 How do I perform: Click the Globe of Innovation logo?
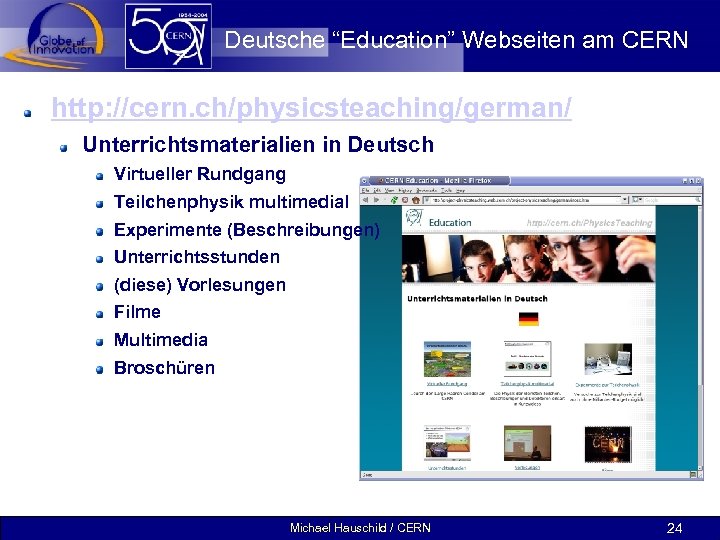[55, 36]
